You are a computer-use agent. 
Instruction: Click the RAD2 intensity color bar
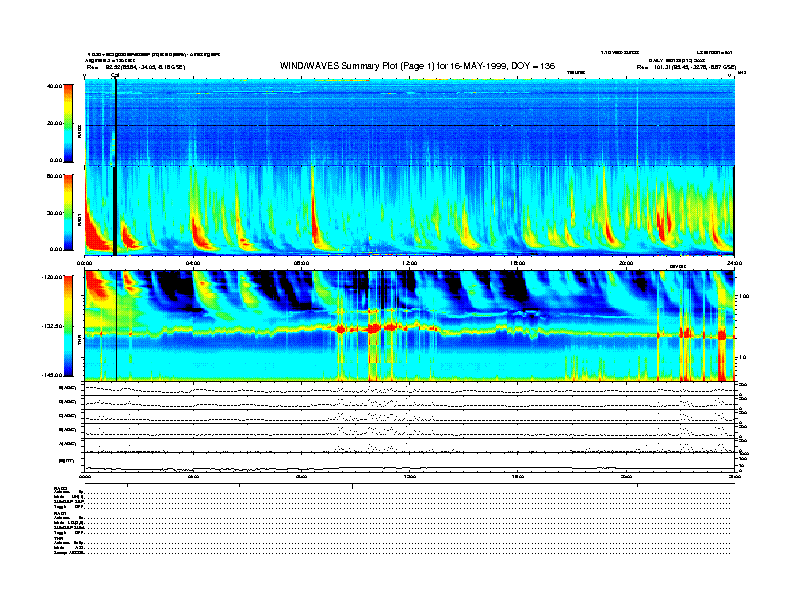pos(68,123)
